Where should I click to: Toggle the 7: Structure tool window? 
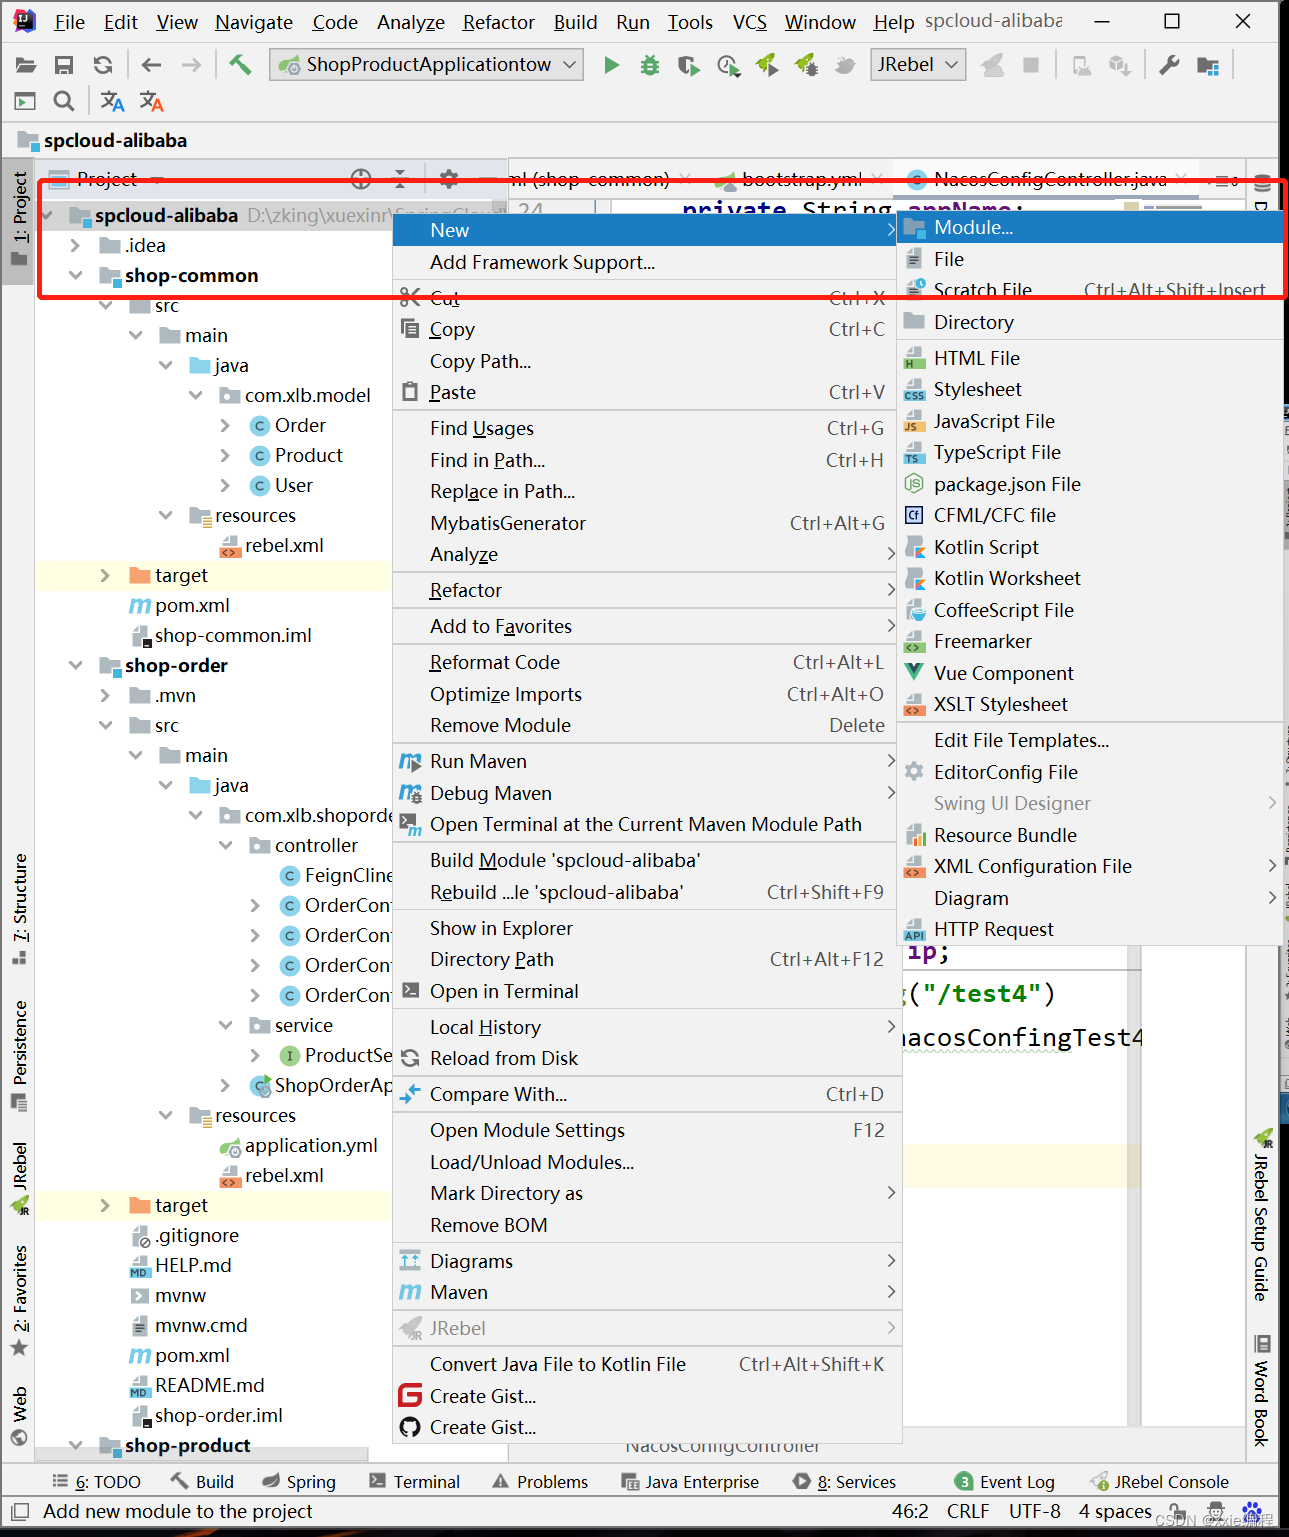pos(20,909)
